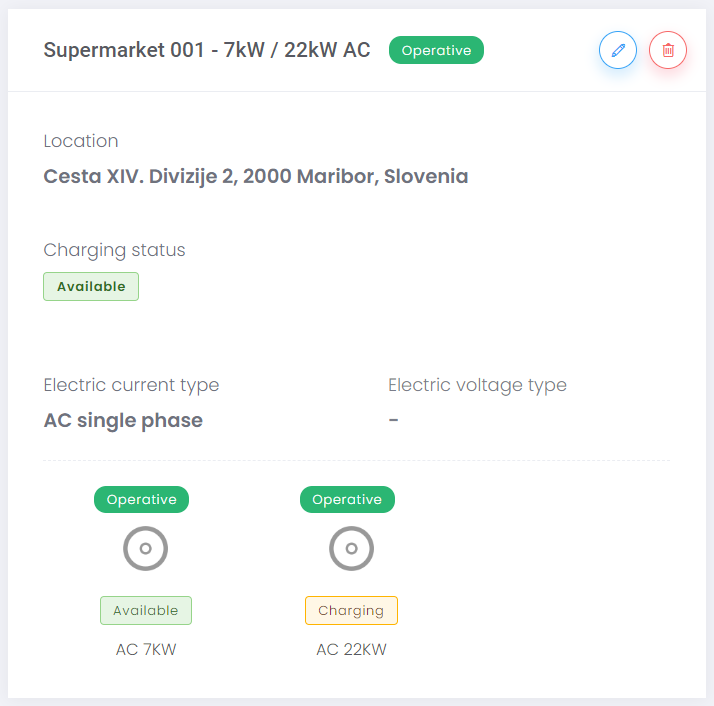714x706 pixels.
Task: Click the Location field label
Action: click(x=81, y=141)
